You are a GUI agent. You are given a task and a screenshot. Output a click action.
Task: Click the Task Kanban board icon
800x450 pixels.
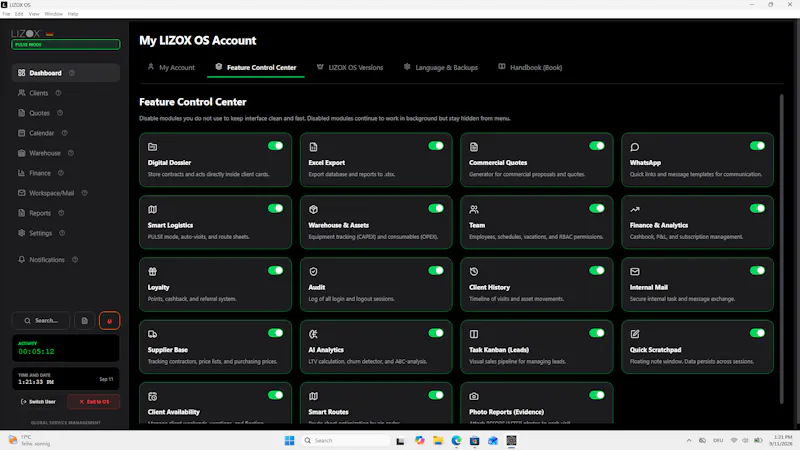point(474,334)
